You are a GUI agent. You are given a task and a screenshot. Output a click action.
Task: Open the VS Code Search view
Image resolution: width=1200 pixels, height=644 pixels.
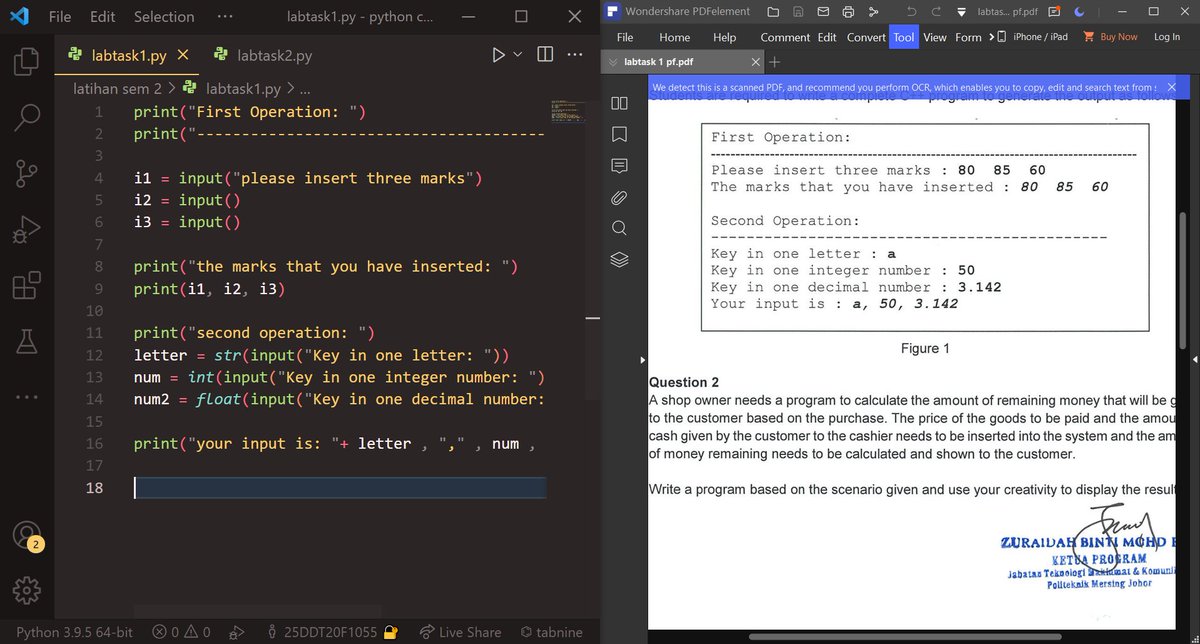(26, 118)
